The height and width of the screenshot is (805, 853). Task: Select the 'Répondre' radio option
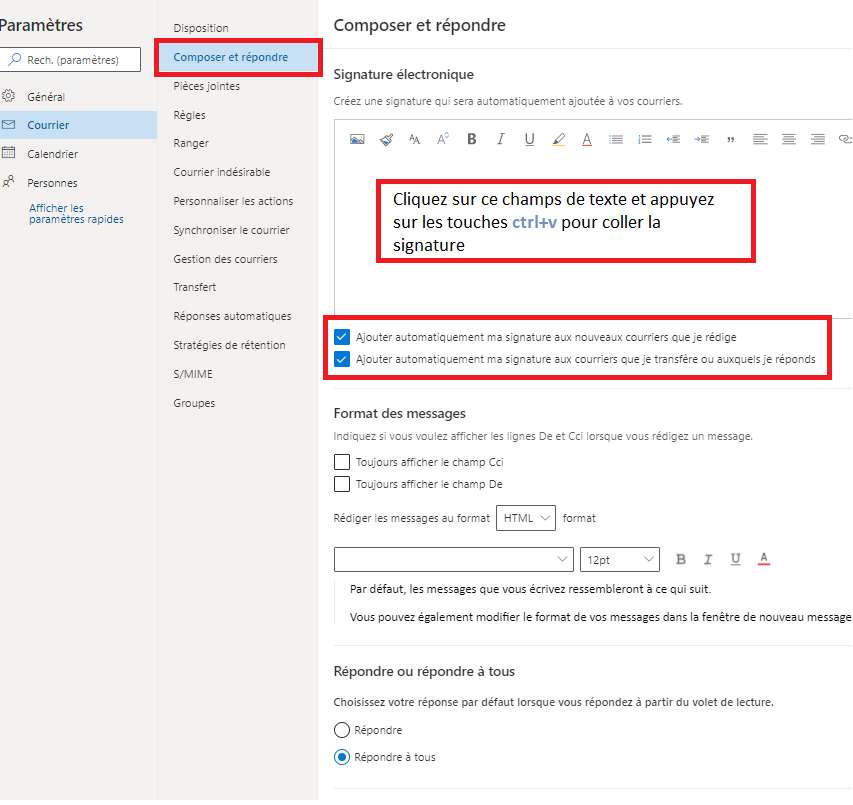[x=343, y=730]
